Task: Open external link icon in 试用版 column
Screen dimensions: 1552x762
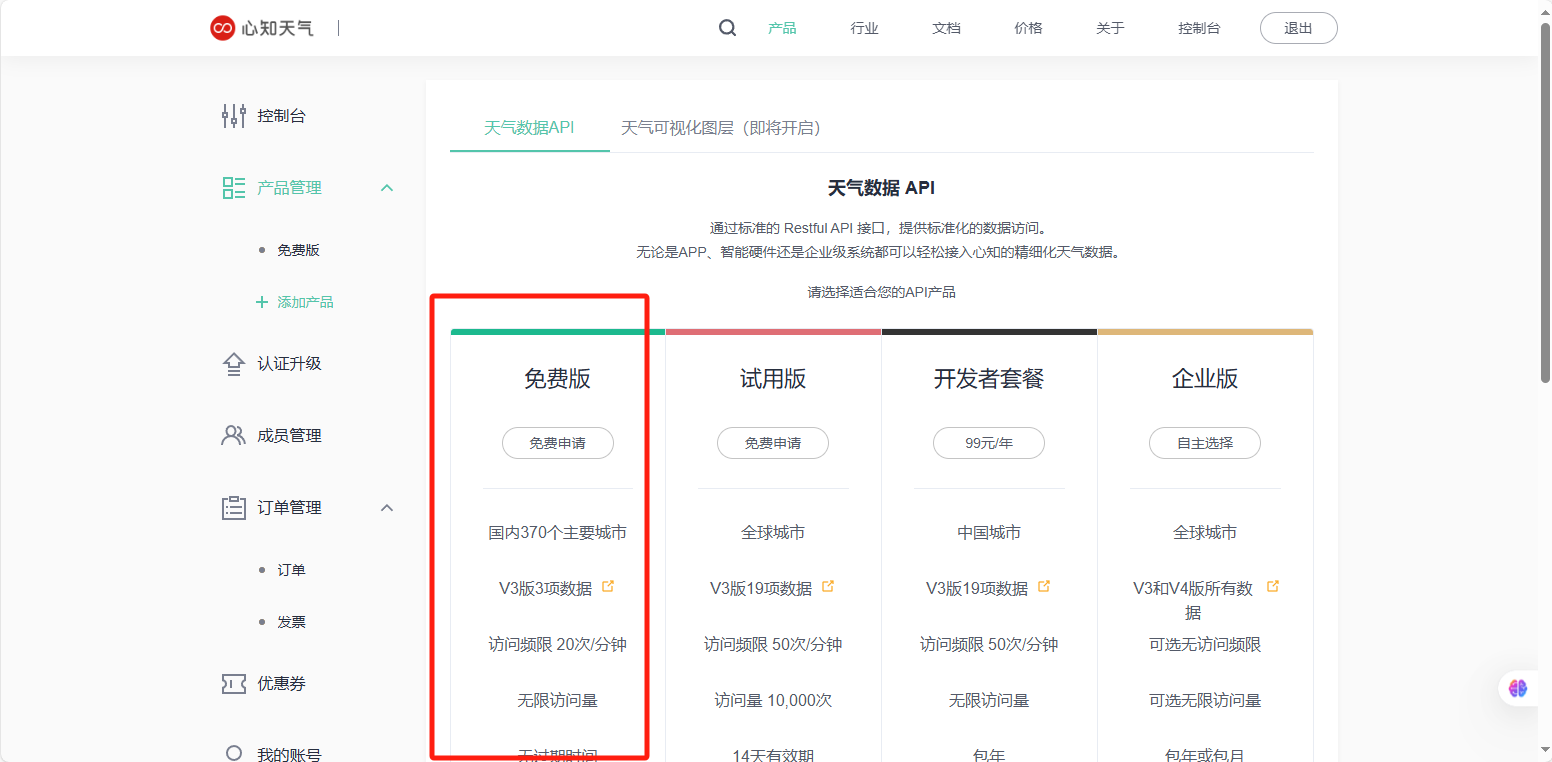Action: (828, 586)
